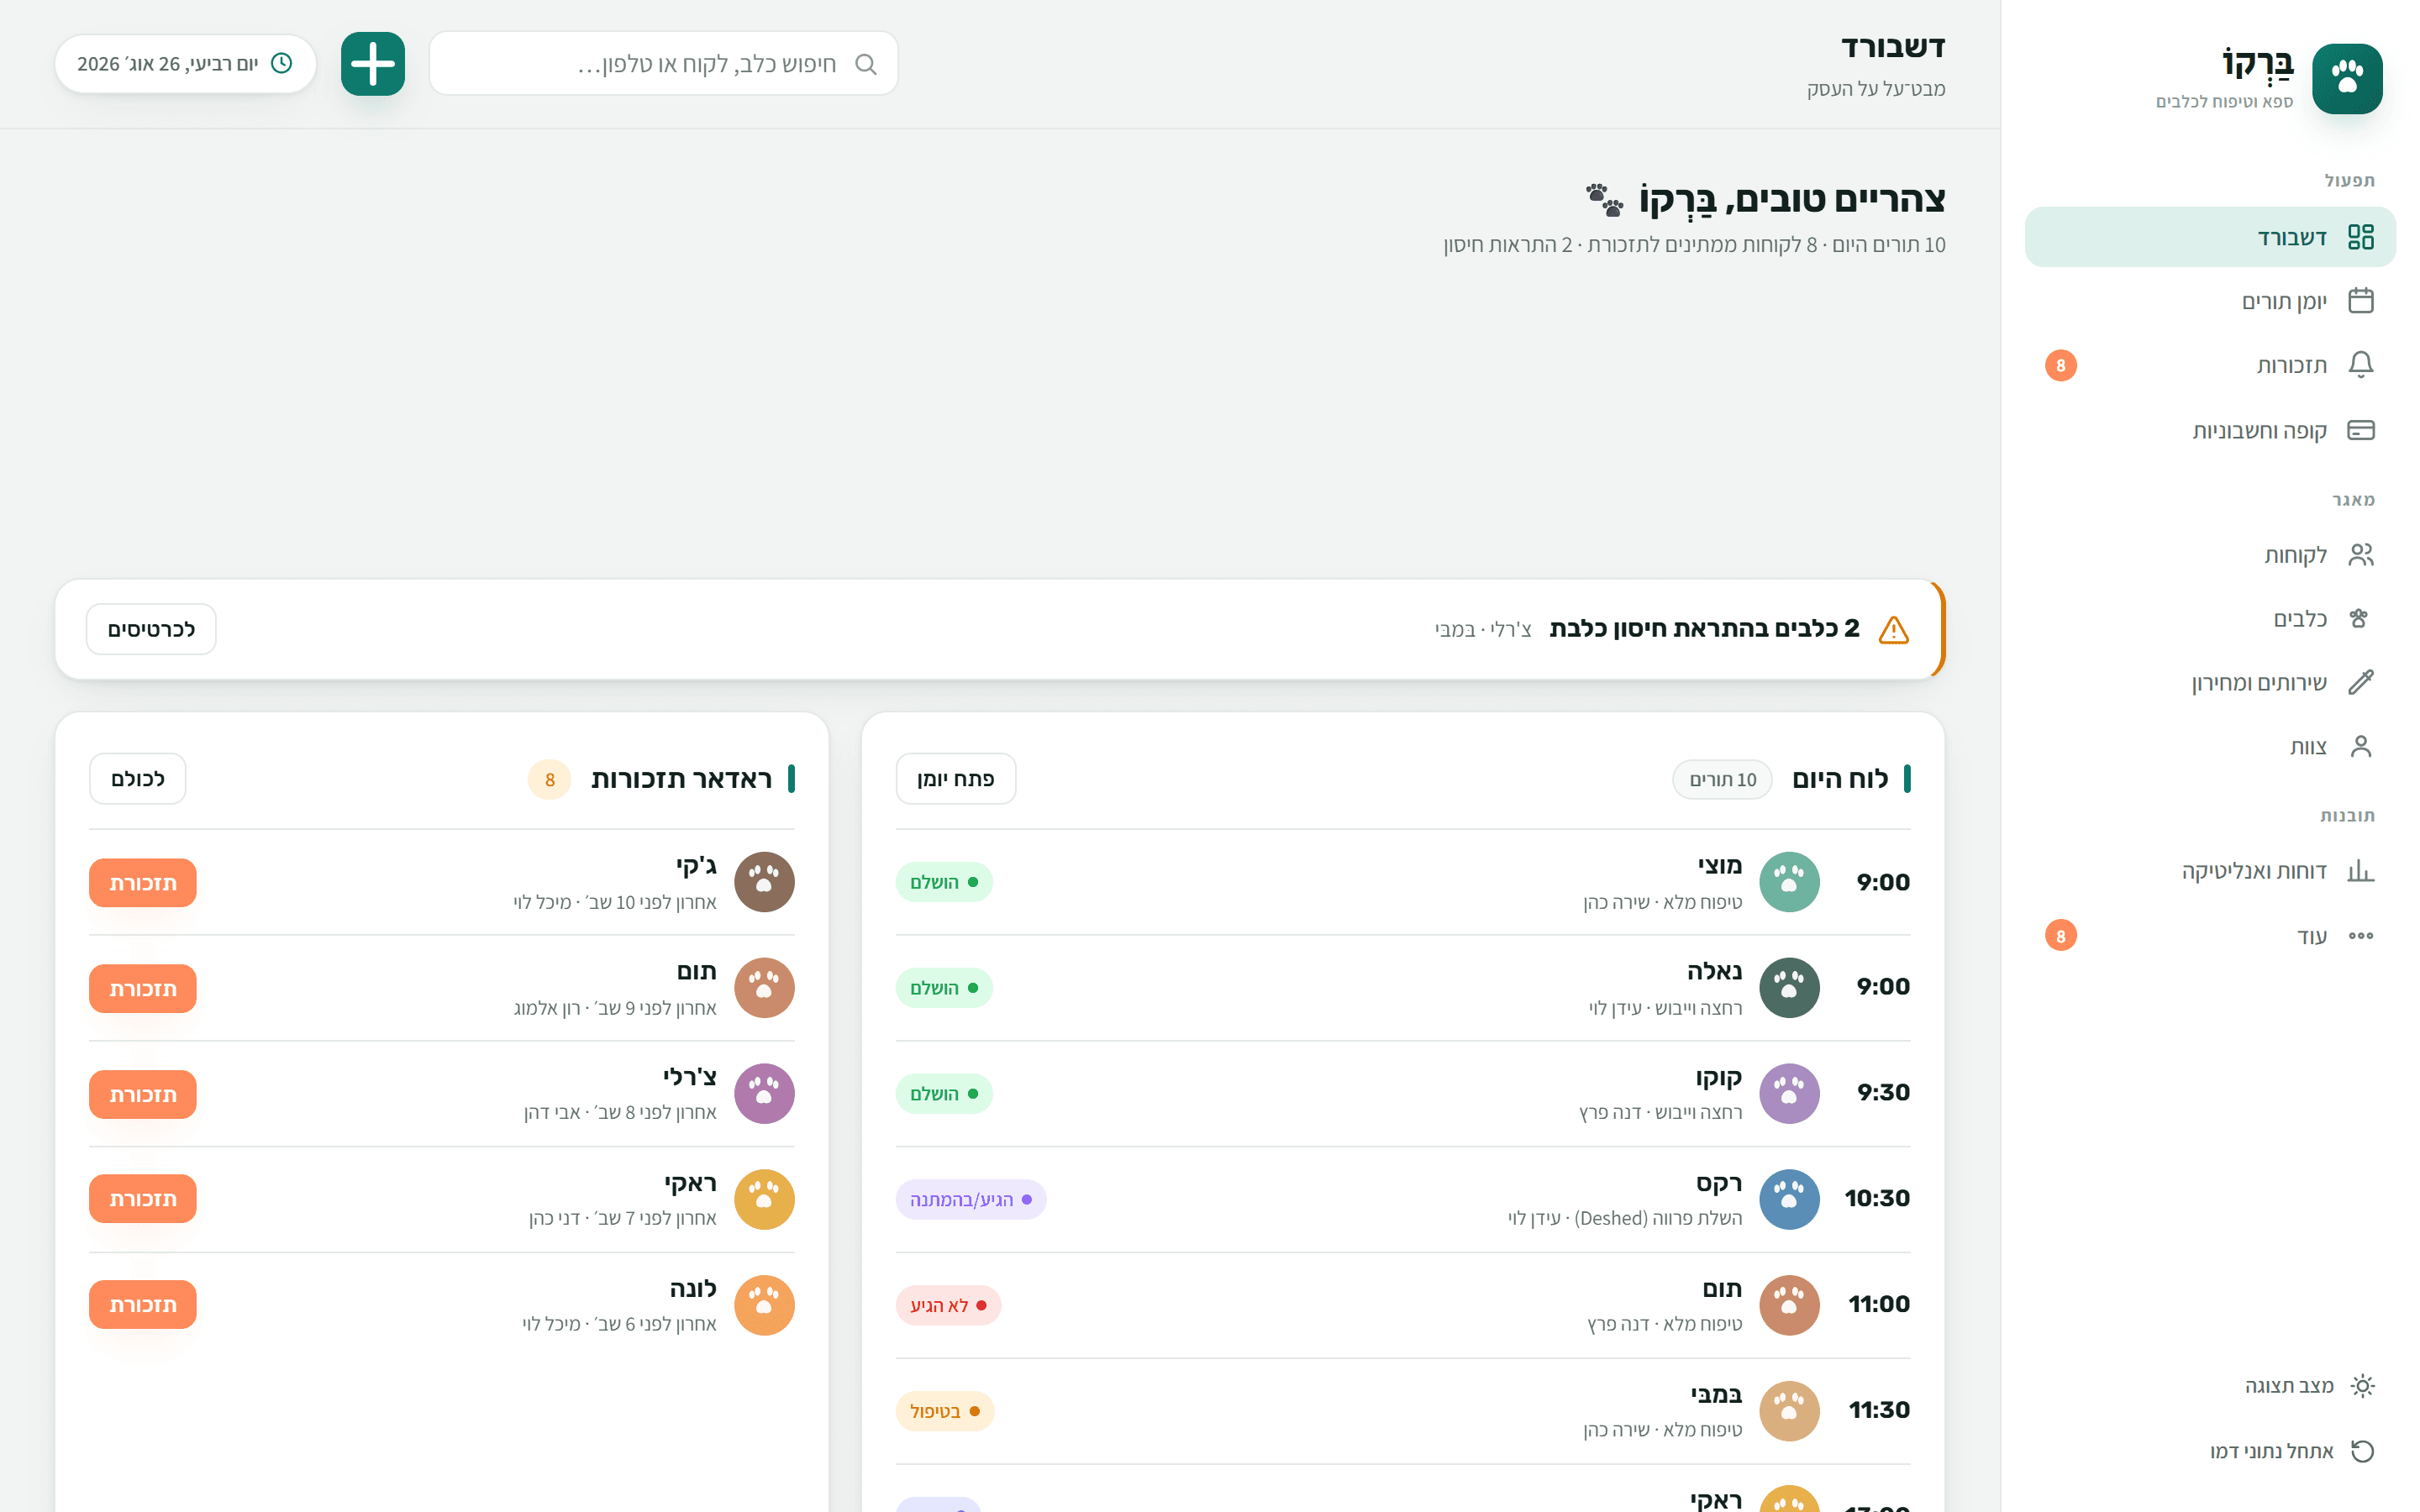Click the הושלם status on קוקו's row
Viewport: 2420px width, 1512px height.
click(x=944, y=1094)
